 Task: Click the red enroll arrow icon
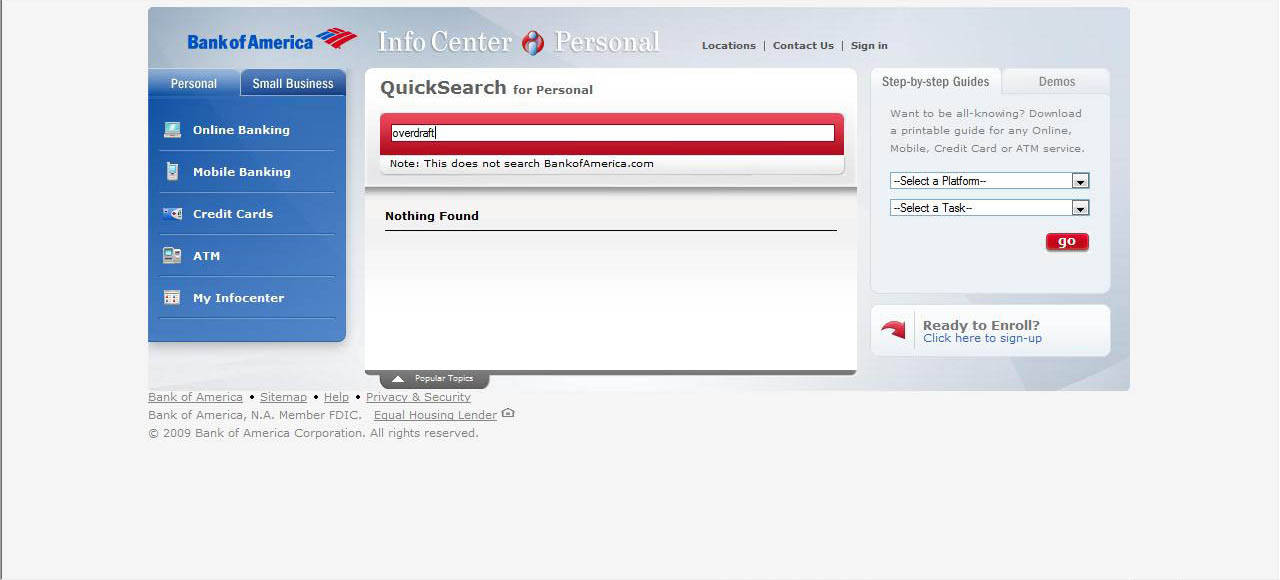pyautogui.click(x=893, y=329)
